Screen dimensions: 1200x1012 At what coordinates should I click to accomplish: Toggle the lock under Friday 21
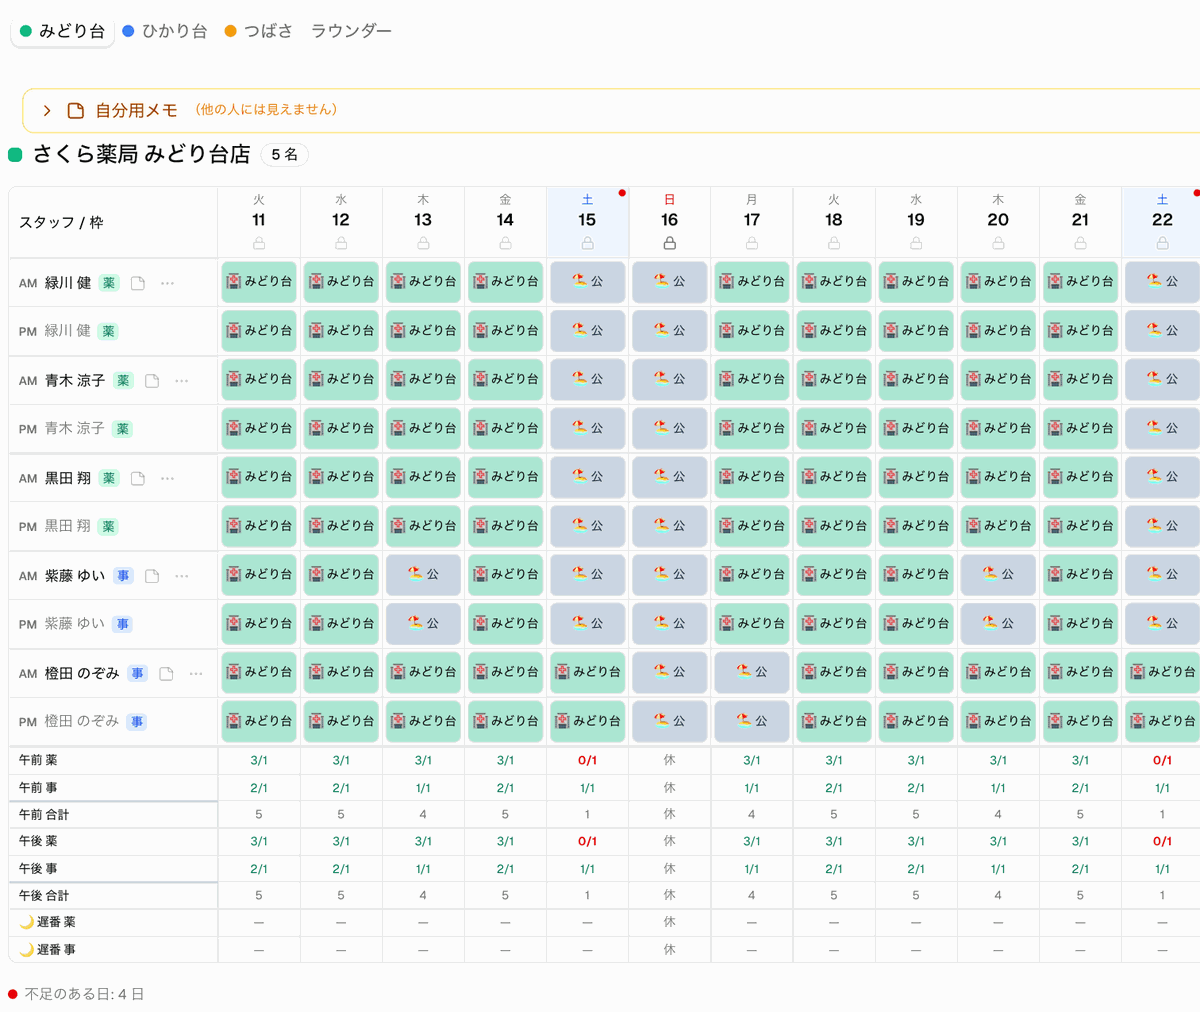pos(1080,243)
